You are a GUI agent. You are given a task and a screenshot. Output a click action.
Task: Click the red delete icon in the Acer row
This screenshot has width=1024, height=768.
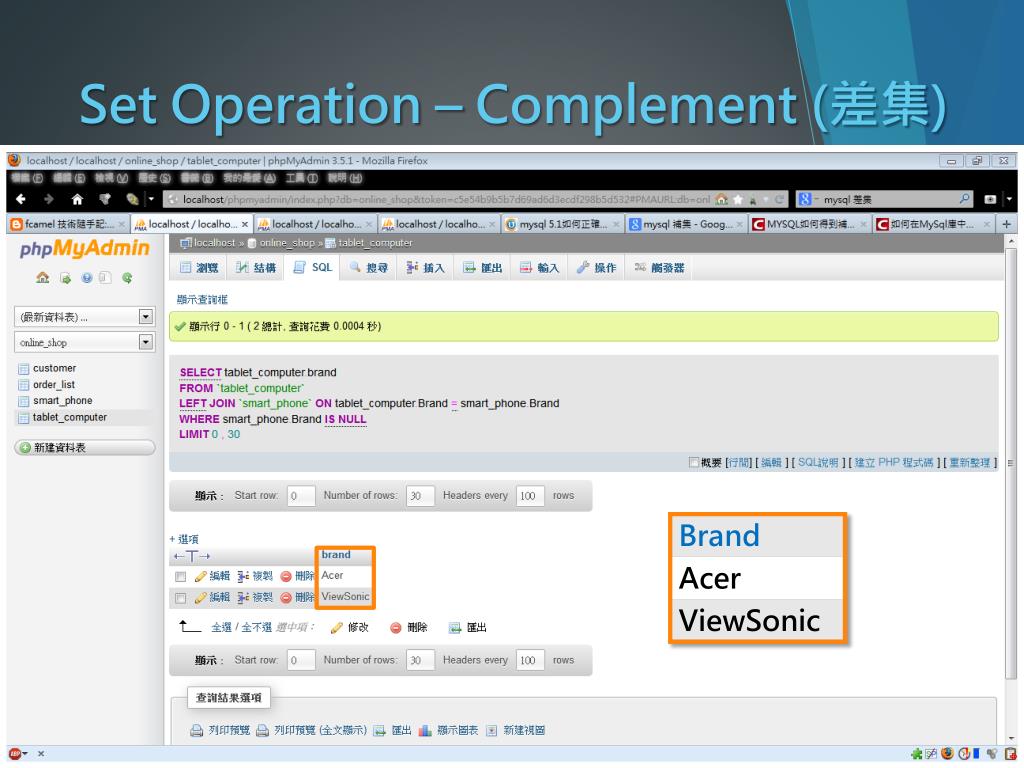(285, 576)
